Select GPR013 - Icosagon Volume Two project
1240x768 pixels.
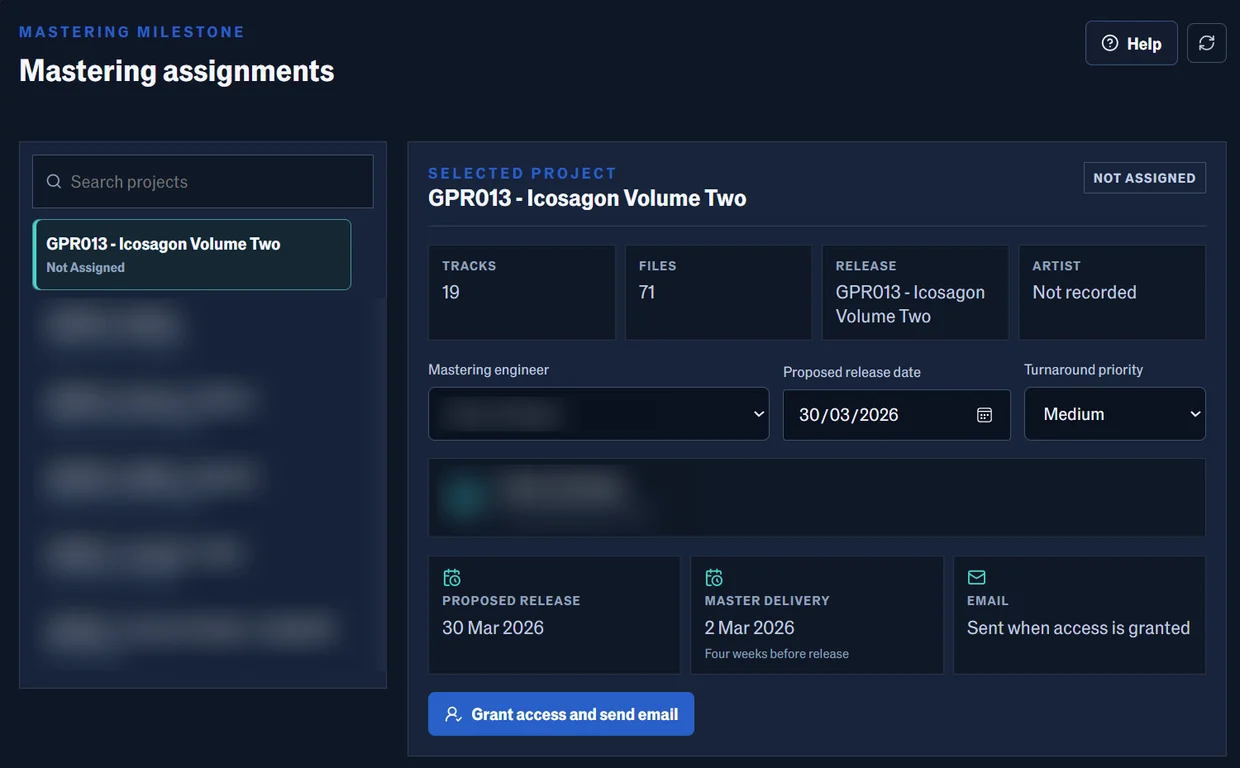[192, 254]
